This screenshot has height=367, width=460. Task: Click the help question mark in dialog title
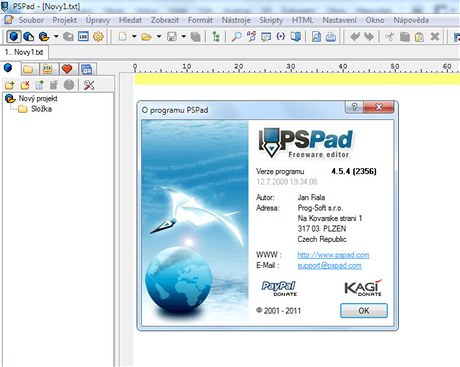[354, 107]
